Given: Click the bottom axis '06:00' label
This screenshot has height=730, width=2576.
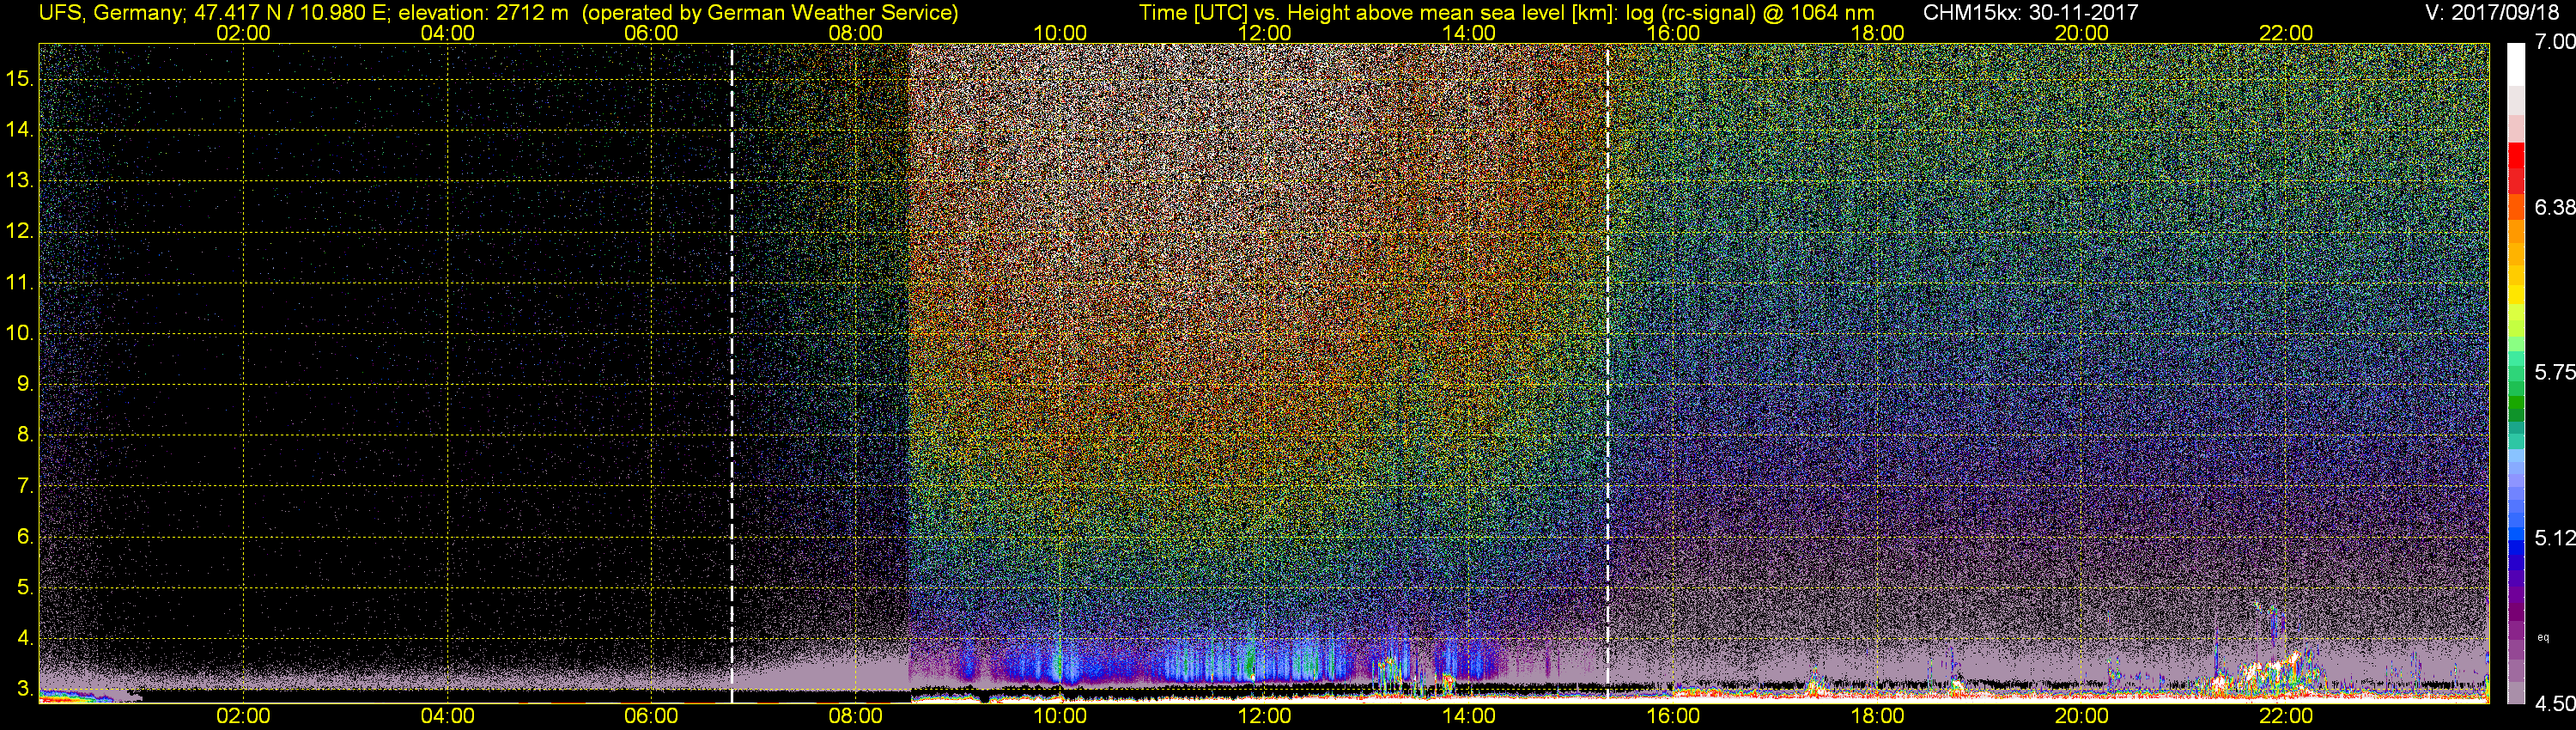Looking at the screenshot, I should coord(651,716).
